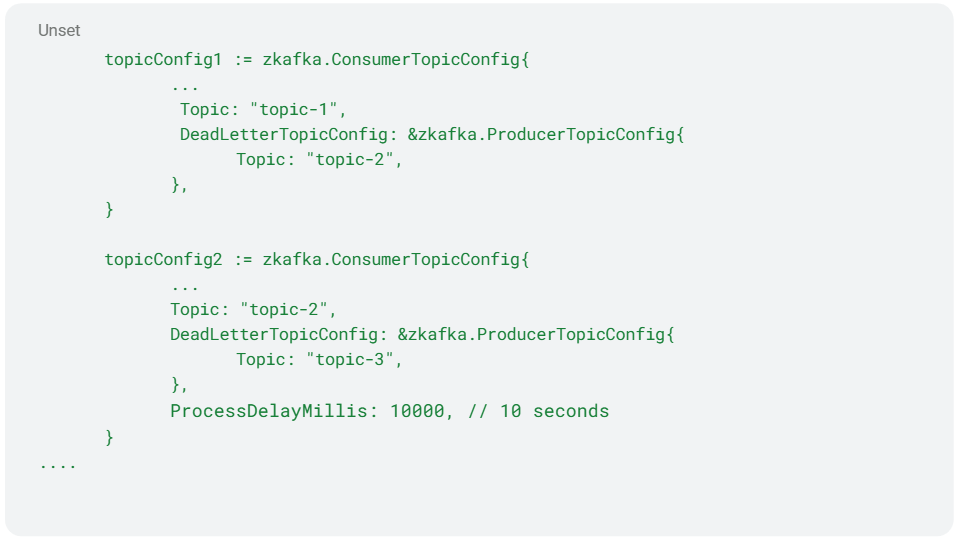Click the topicConfig2 variable name
Viewport: 958px width, 541px height.
coord(163,259)
